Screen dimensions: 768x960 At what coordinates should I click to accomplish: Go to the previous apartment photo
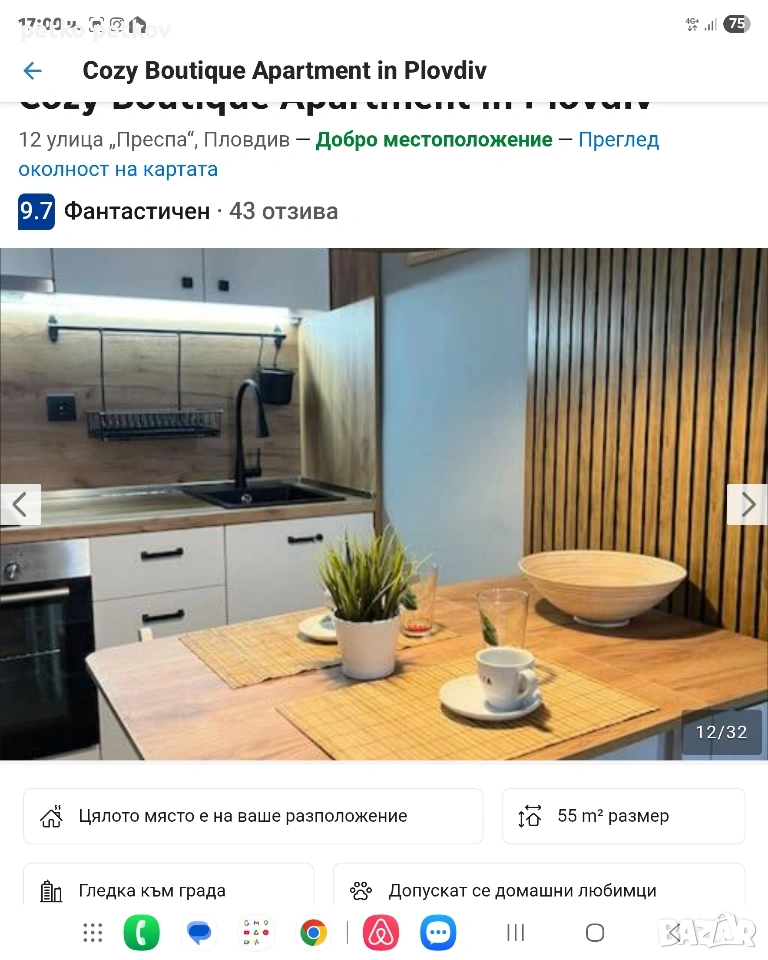point(20,504)
